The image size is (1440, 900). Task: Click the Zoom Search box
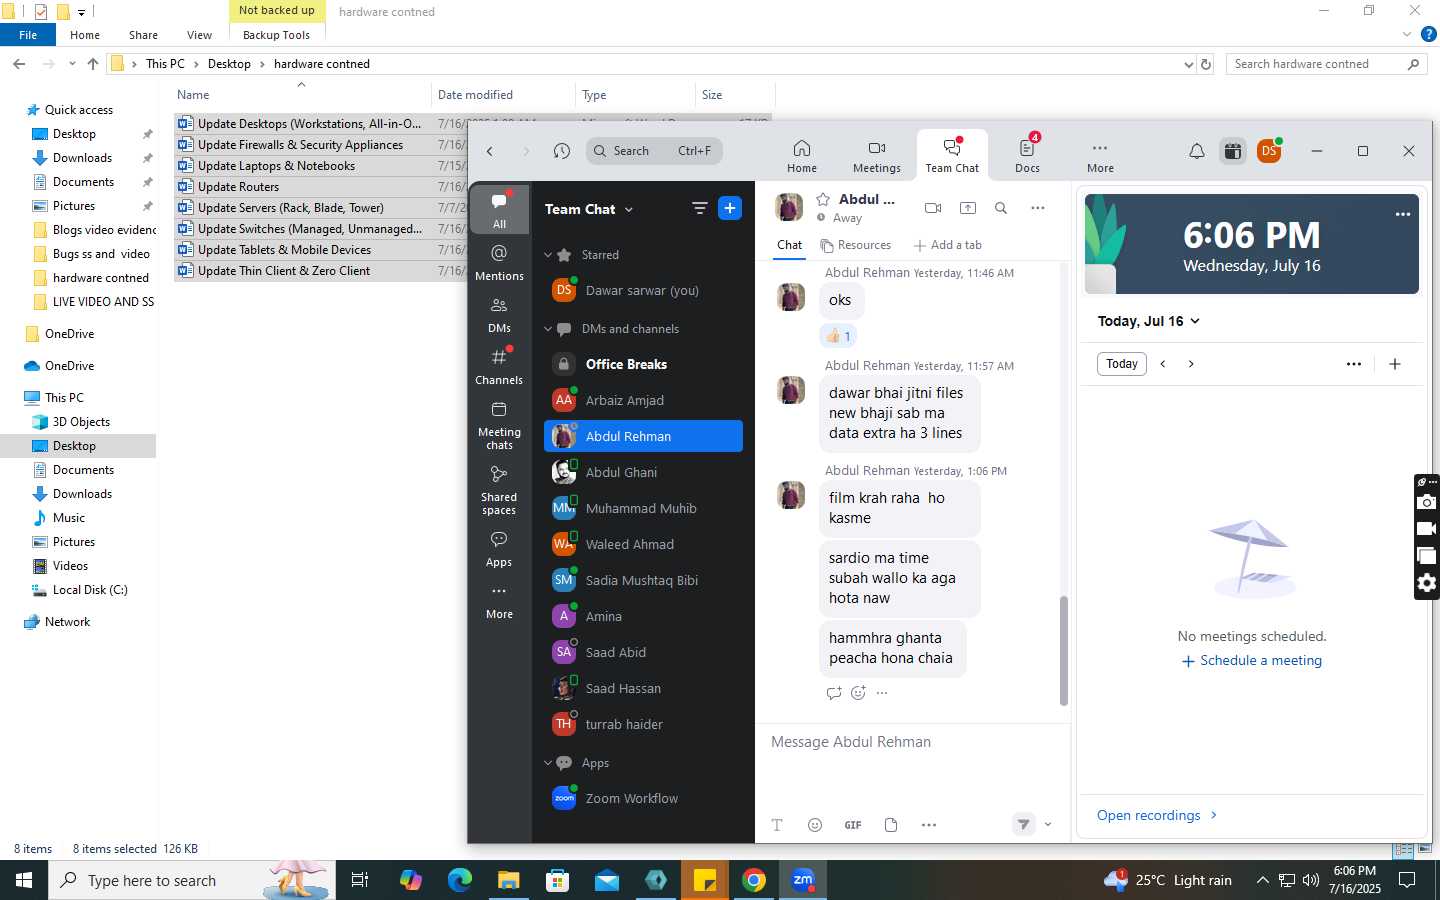[654, 151]
